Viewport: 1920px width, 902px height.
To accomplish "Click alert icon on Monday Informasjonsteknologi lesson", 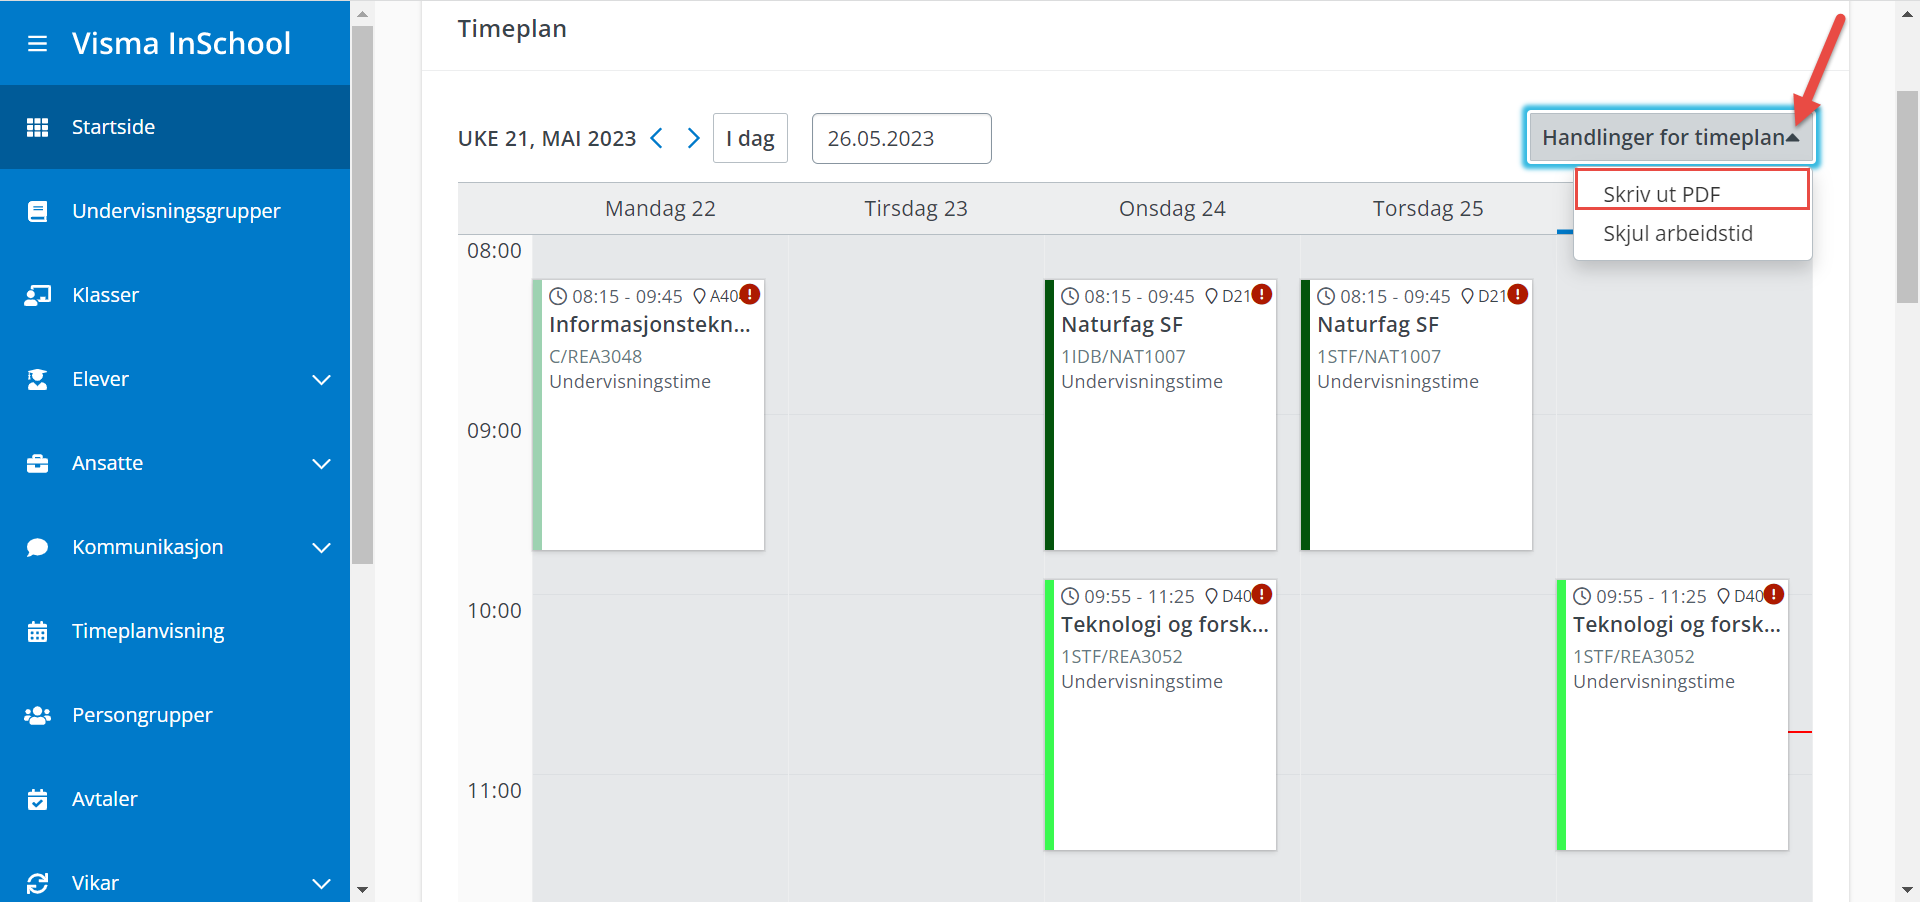I will (x=750, y=294).
